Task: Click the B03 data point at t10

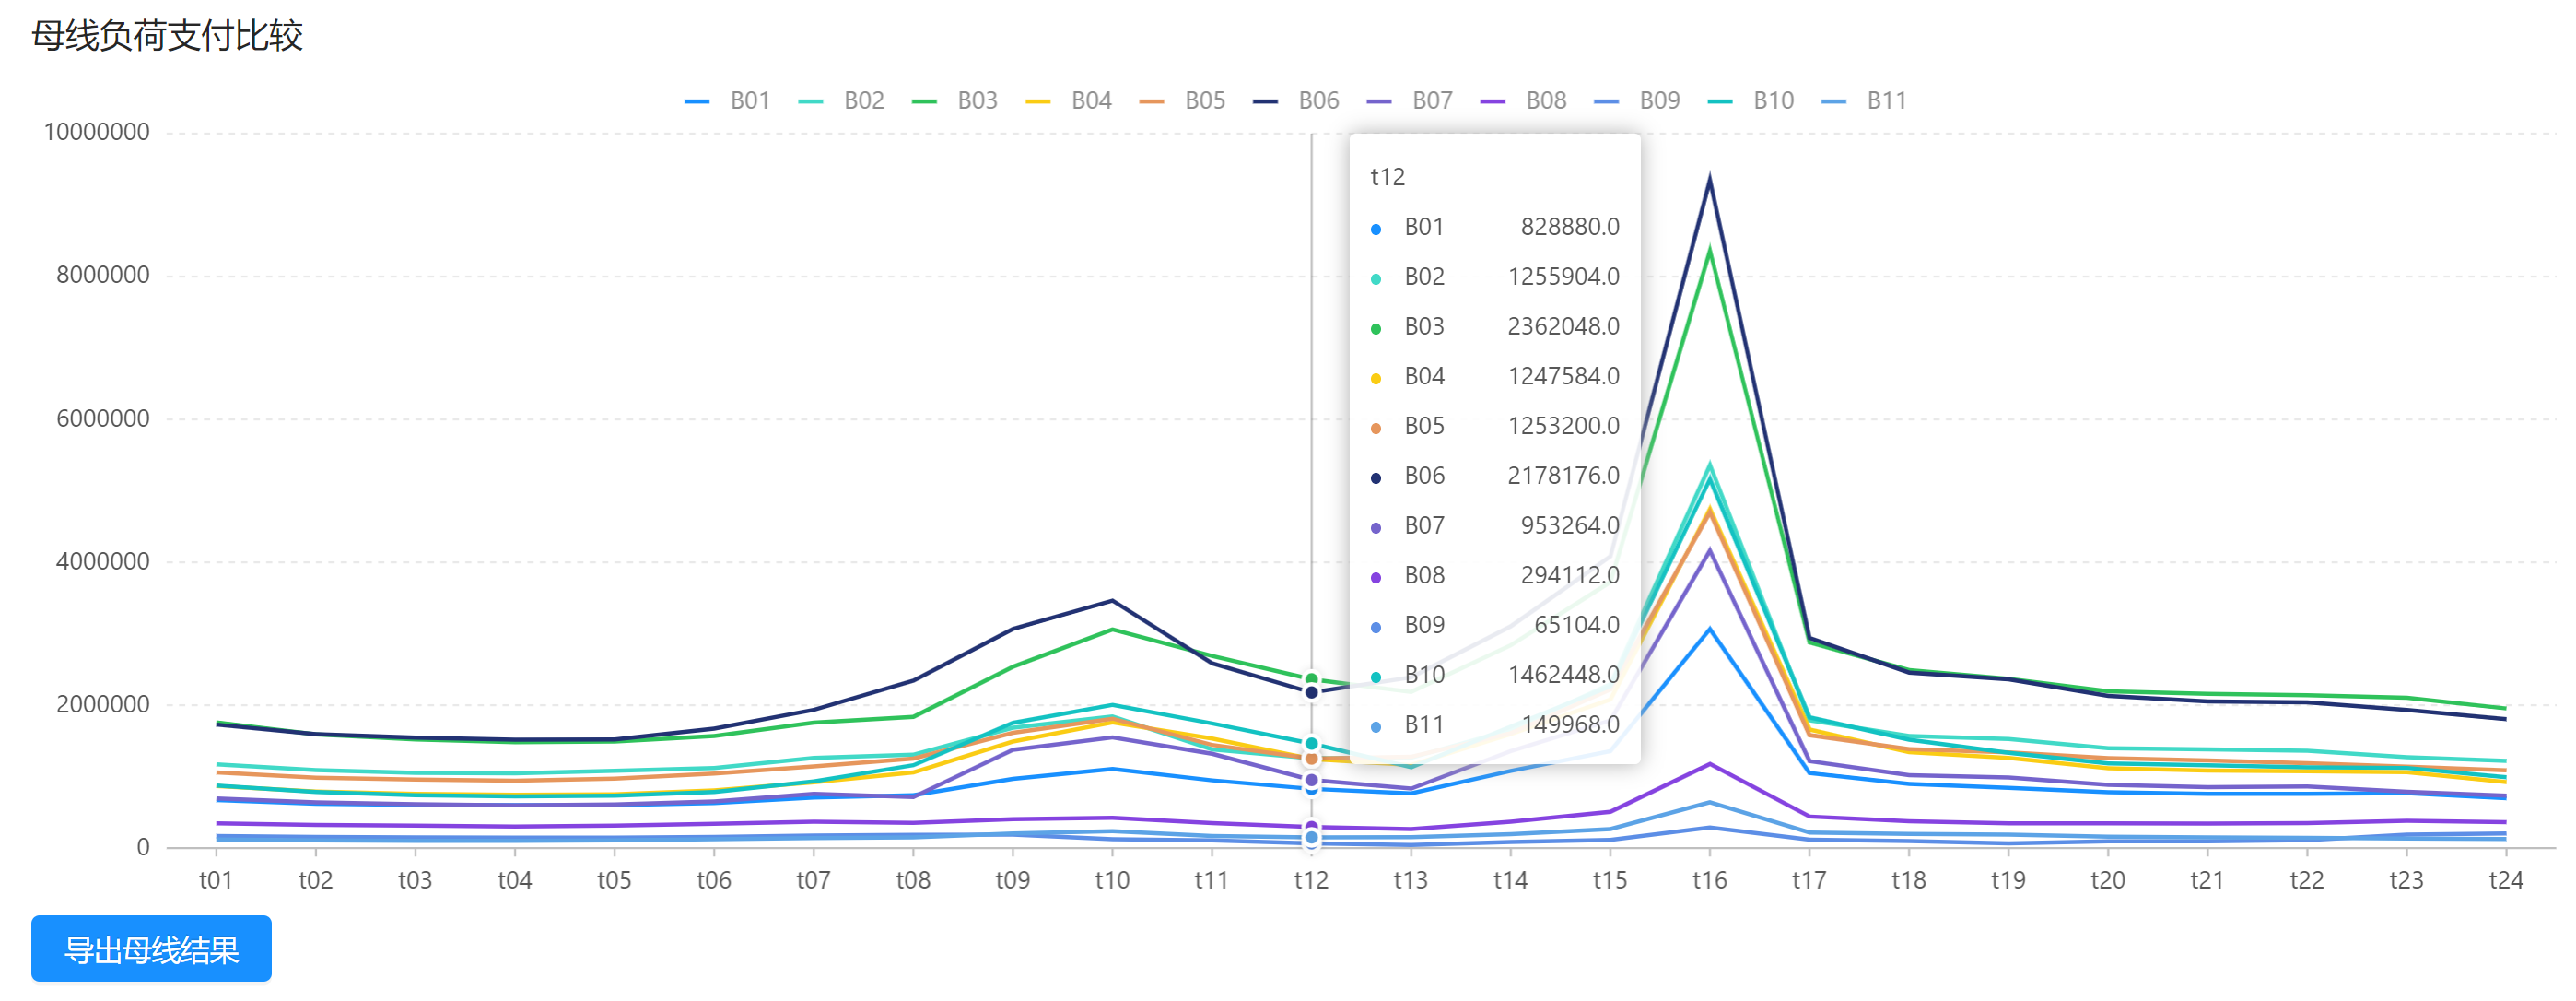Action: point(1112,630)
